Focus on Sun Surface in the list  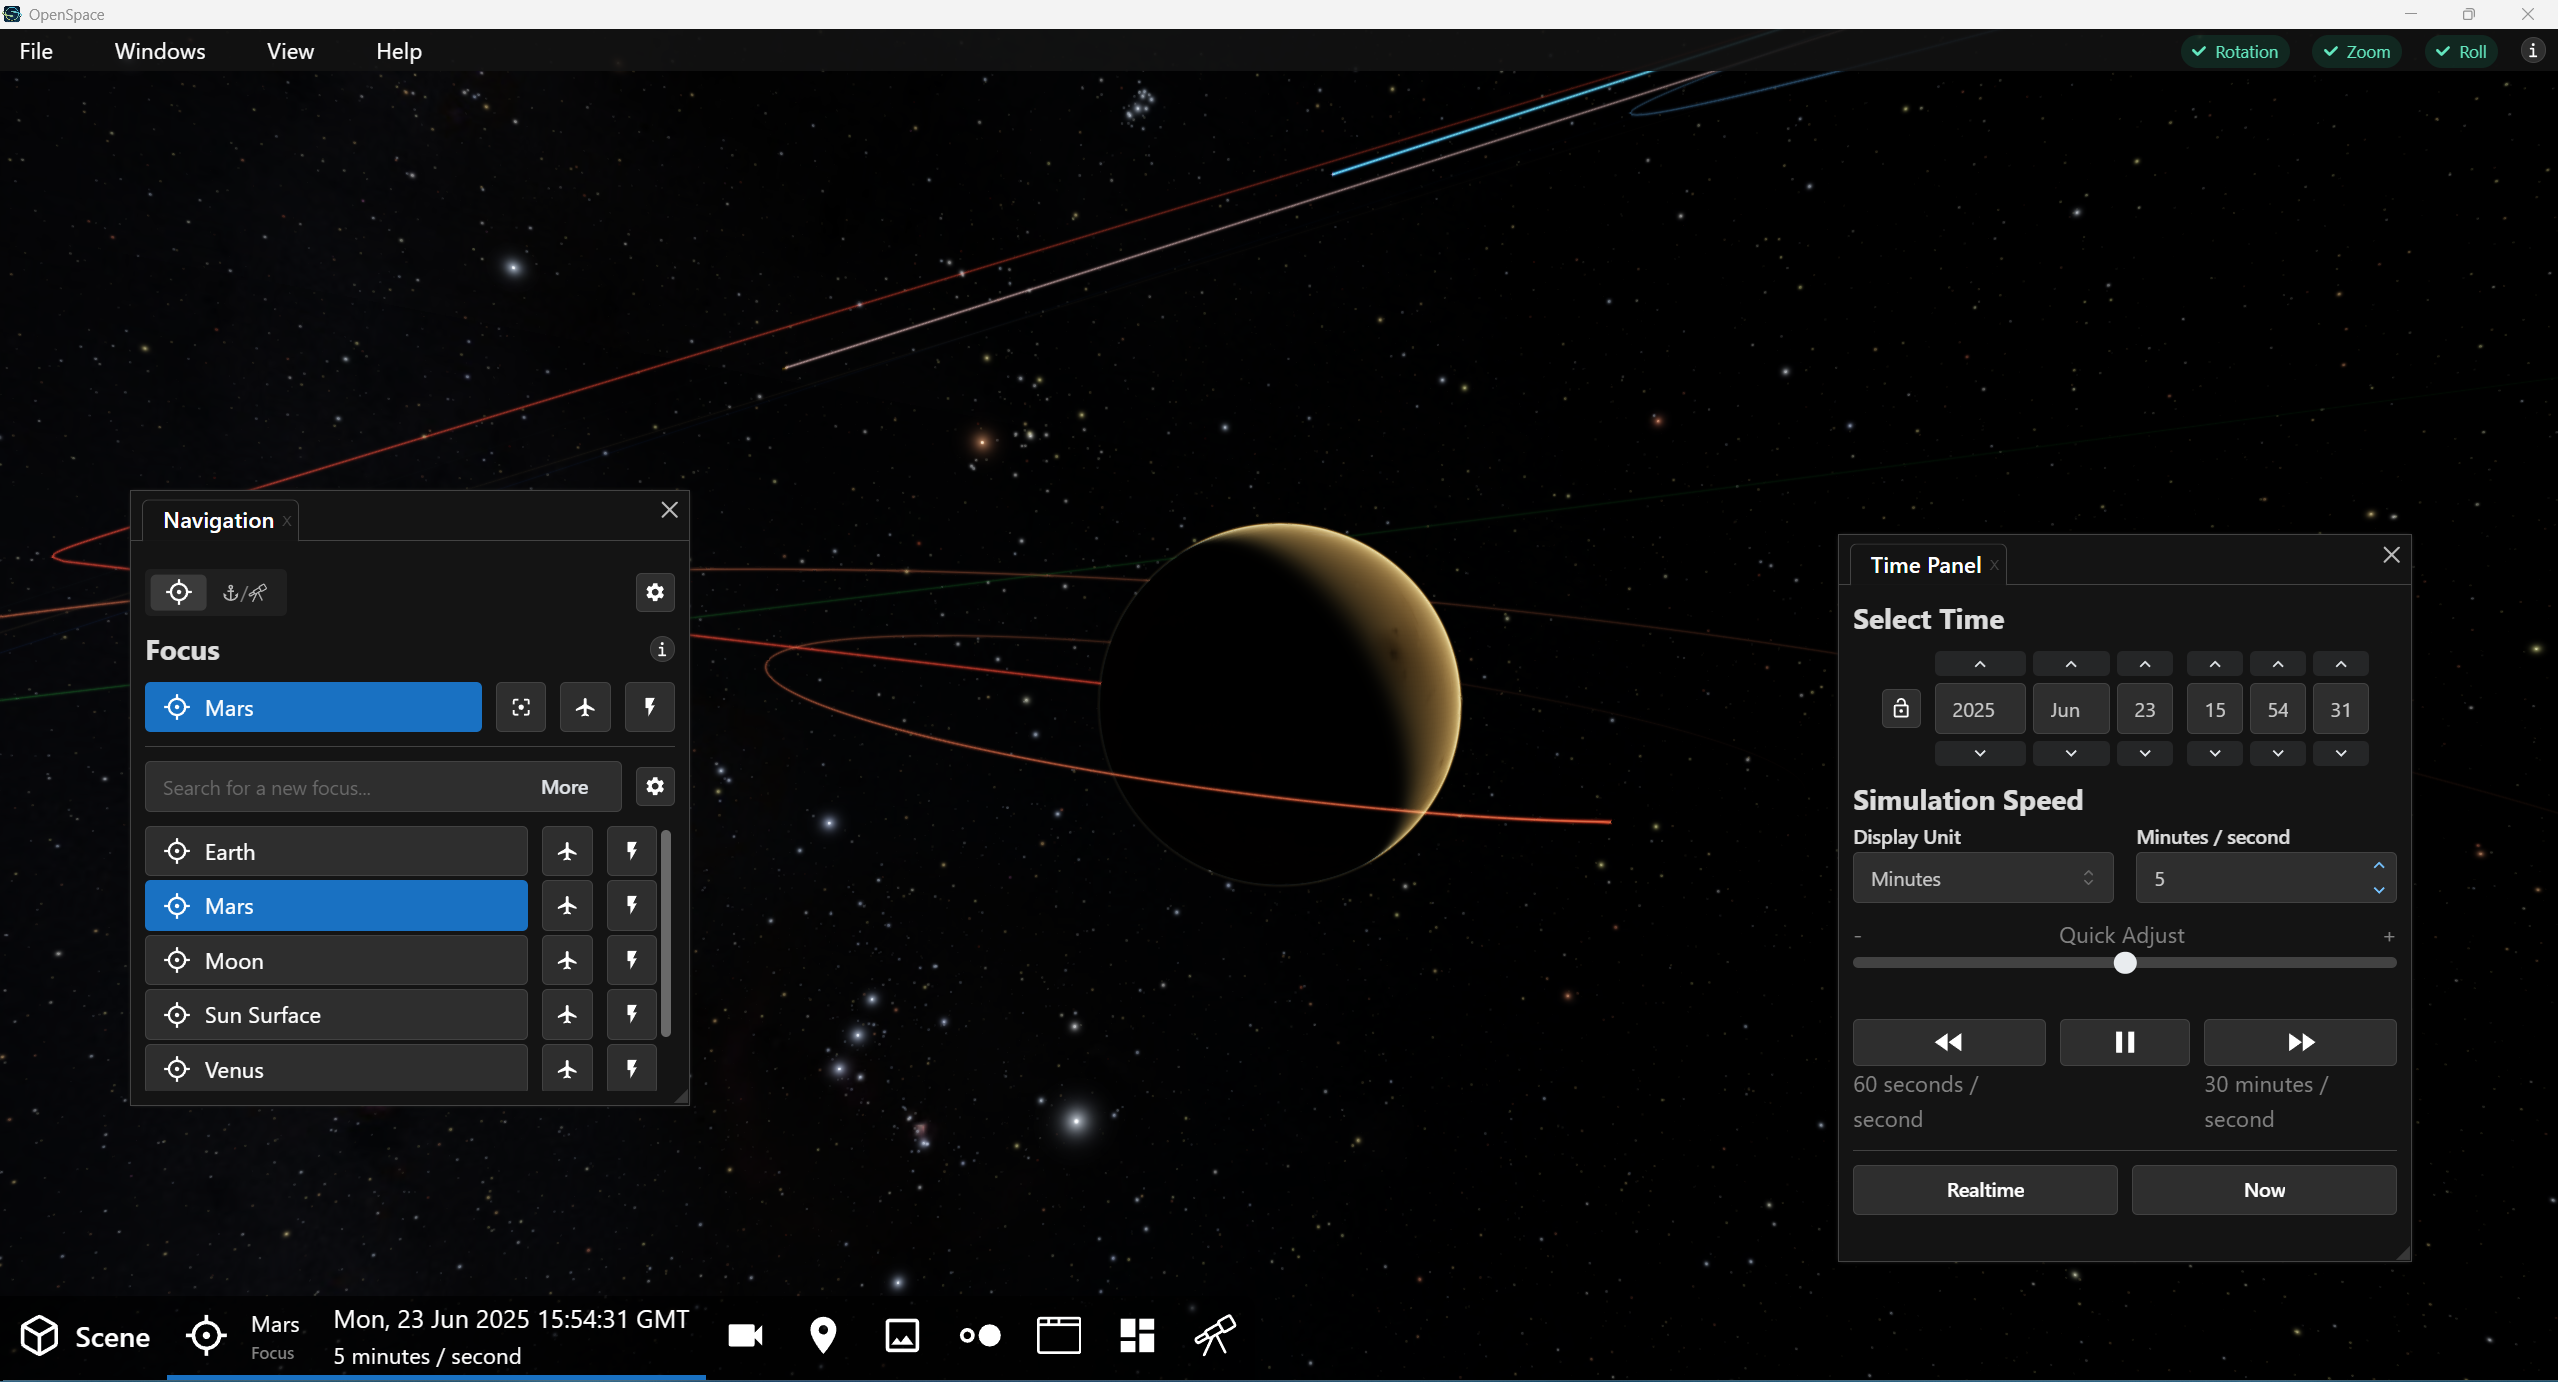(x=336, y=1015)
